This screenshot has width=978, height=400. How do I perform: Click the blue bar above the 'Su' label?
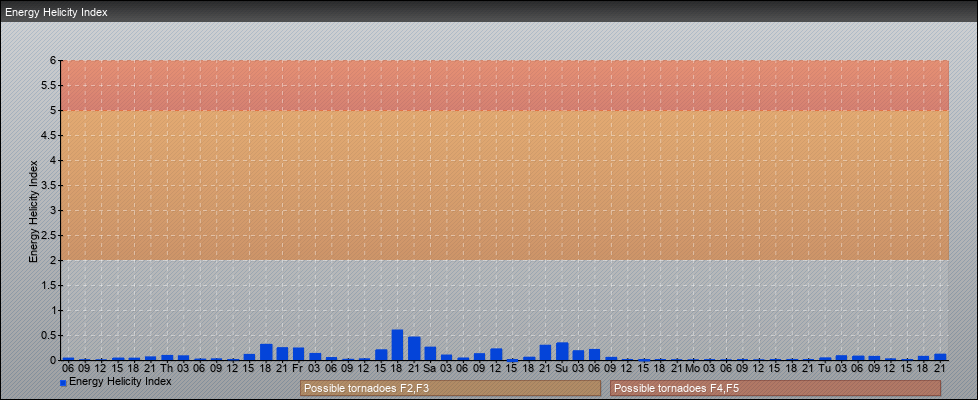[x=562, y=351]
